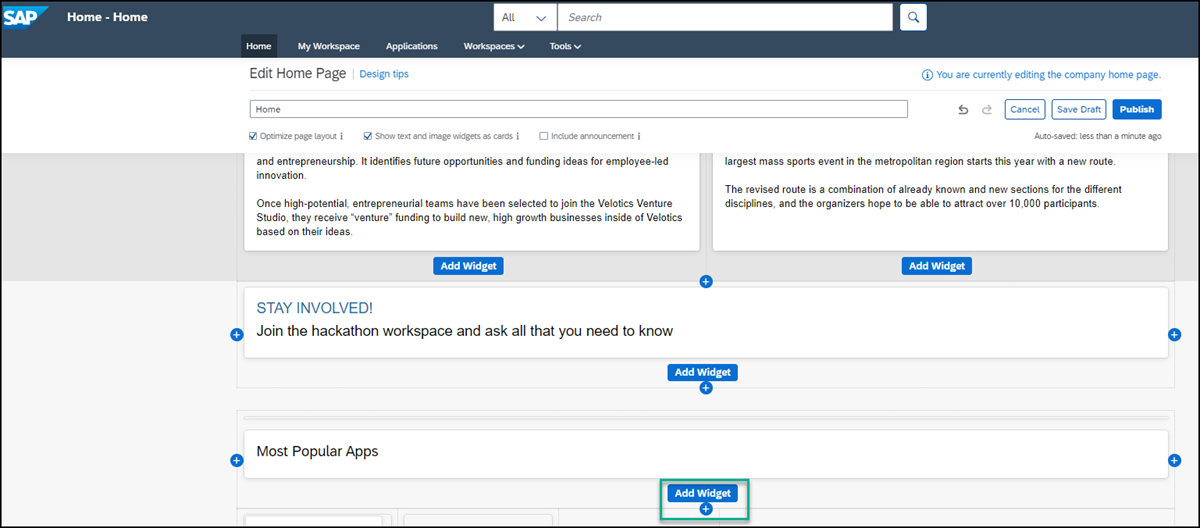Click info icon next to Include announcement
The height and width of the screenshot is (528, 1200).
click(x=638, y=136)
